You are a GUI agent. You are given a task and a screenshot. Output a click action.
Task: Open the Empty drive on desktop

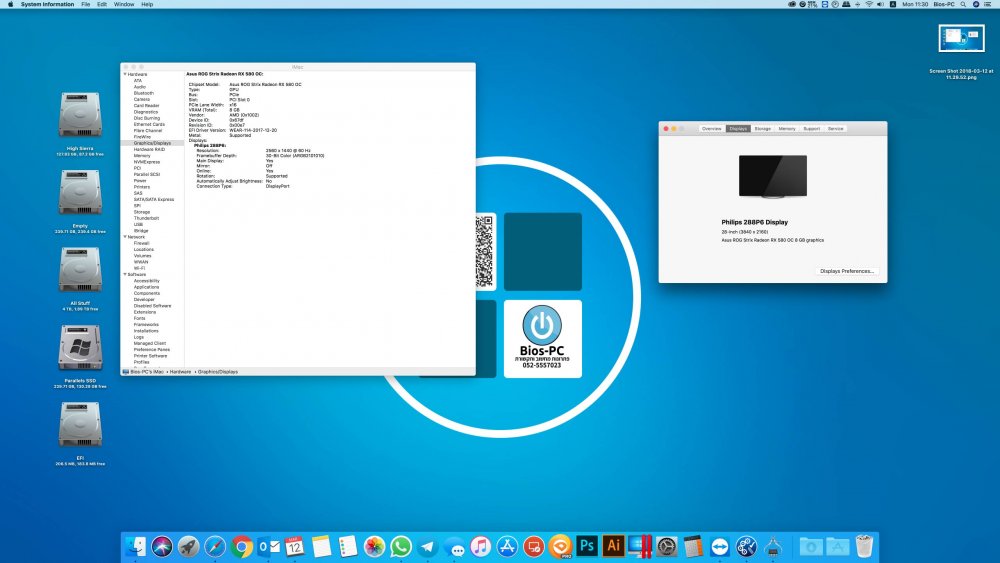[80, 192]
